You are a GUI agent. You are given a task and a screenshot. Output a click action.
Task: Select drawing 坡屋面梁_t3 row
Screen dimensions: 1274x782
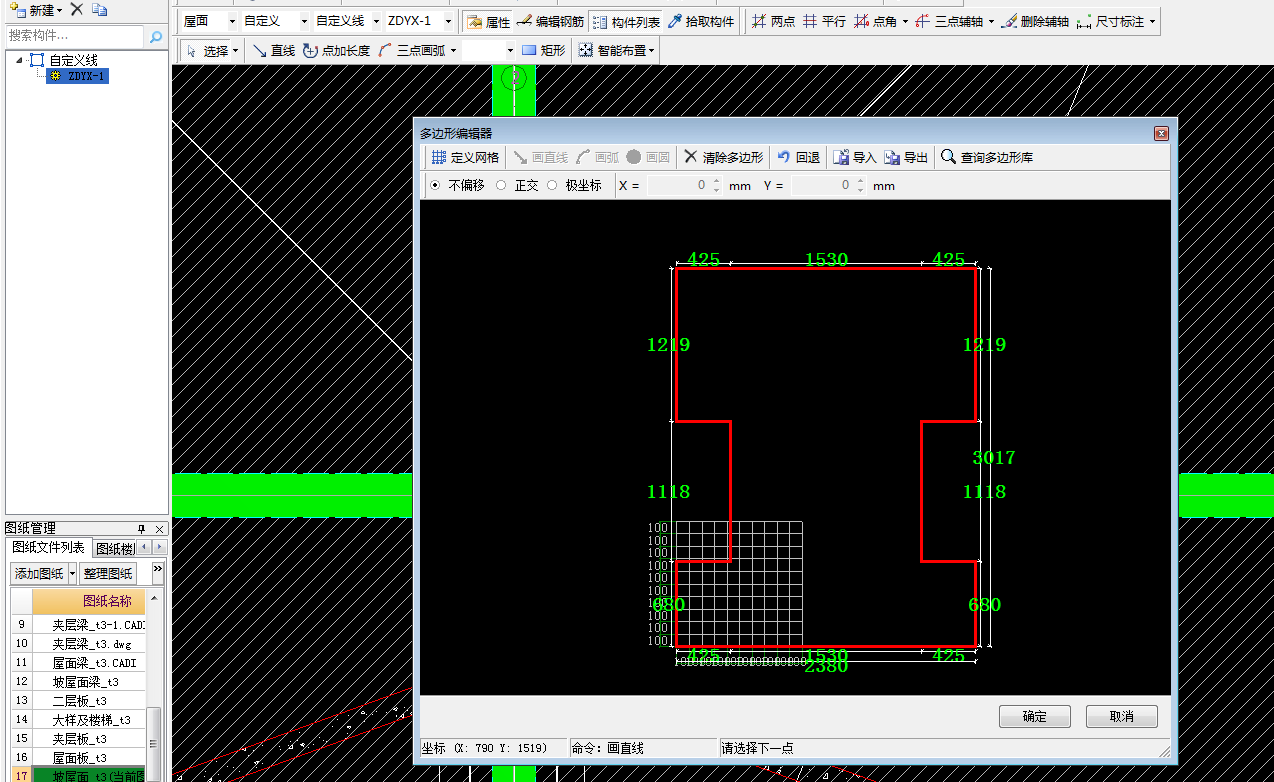(x=79, y=682)
